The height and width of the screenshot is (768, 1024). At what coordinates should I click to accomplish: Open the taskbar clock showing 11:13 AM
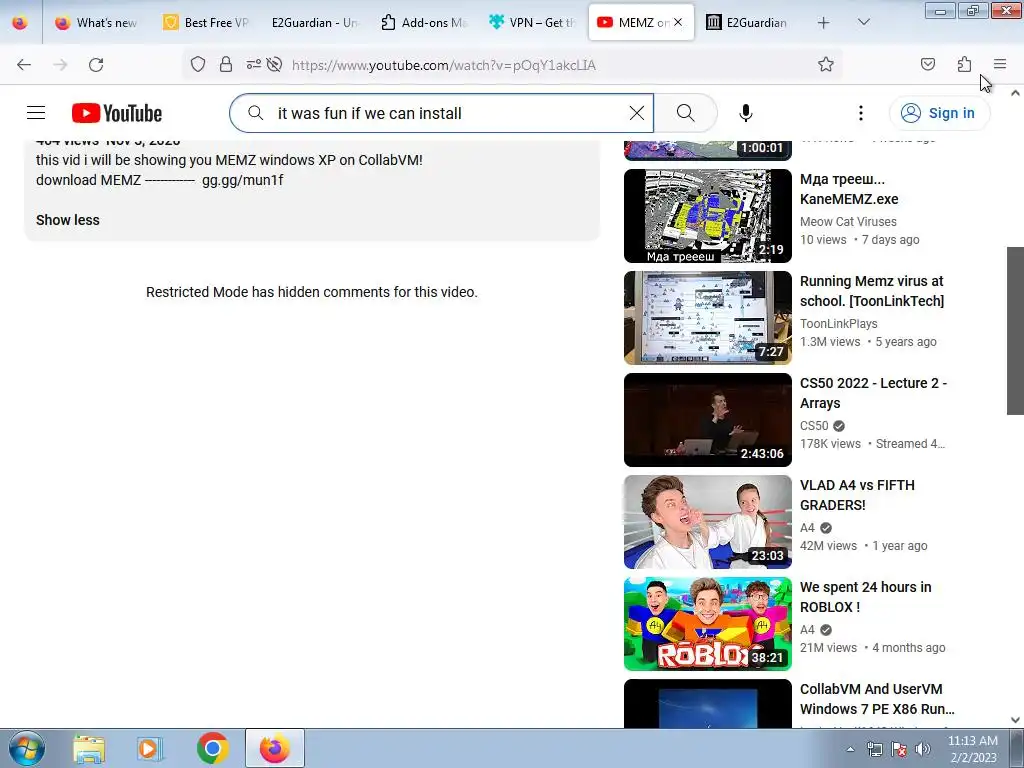972,749
